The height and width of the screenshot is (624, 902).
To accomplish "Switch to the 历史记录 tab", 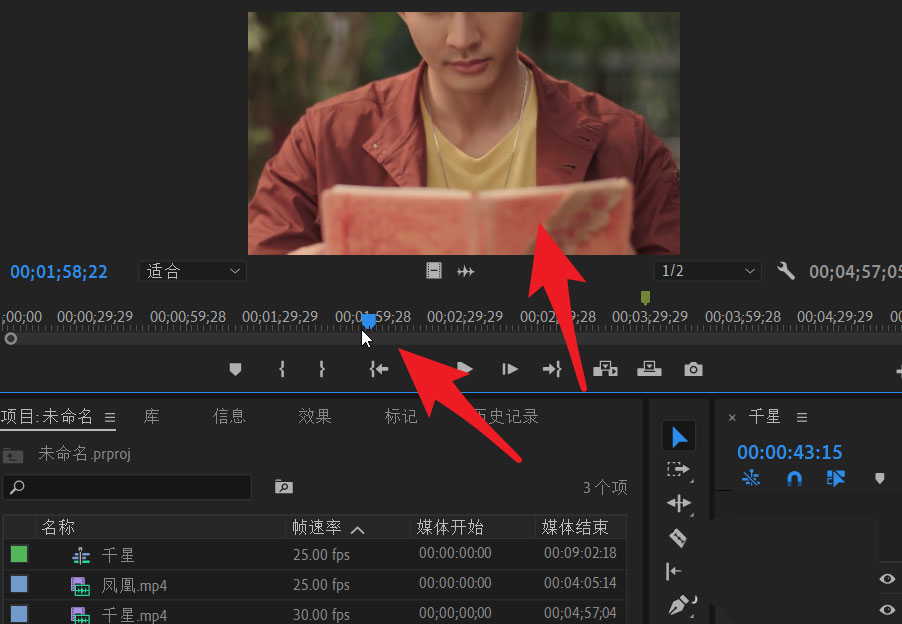I will (x=506, y=416).
